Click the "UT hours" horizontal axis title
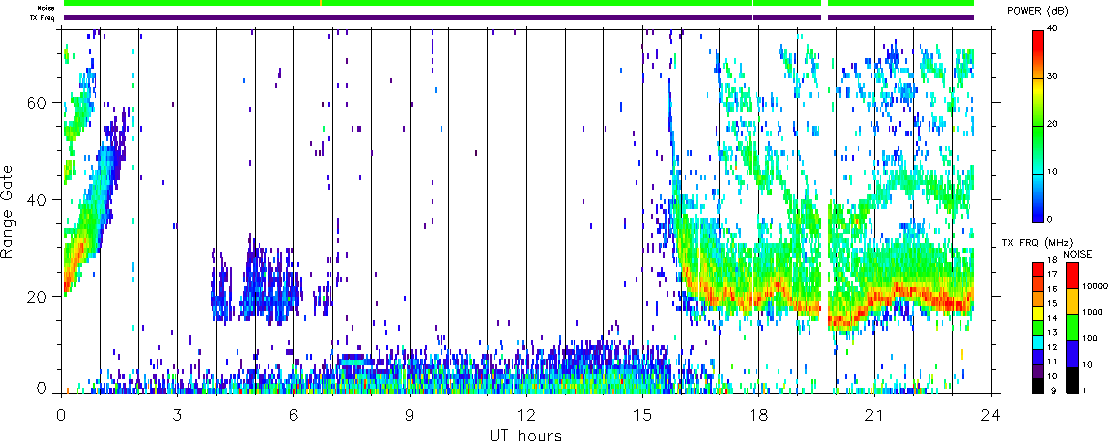This screenshot has width=1108, height=441. [526, 434]
